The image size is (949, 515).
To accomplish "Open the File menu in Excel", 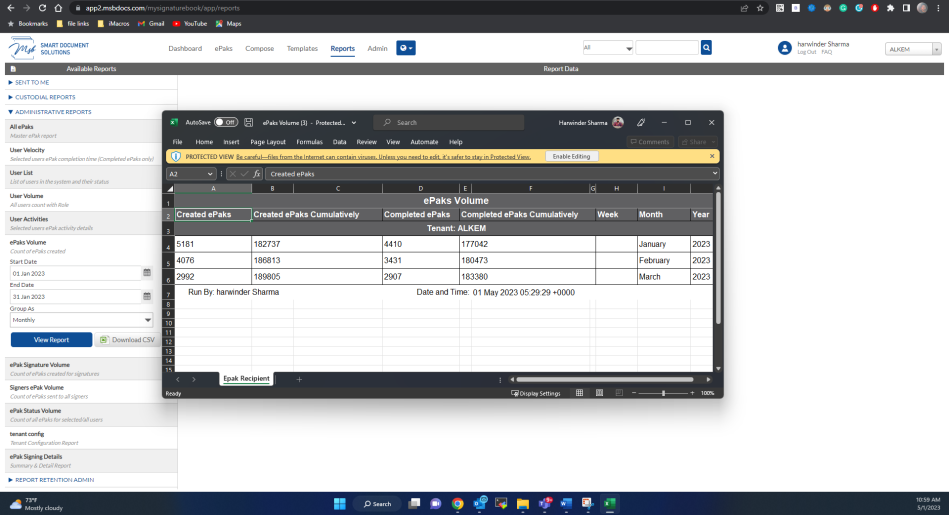I will pyautogui.click(x=177, y=142).
